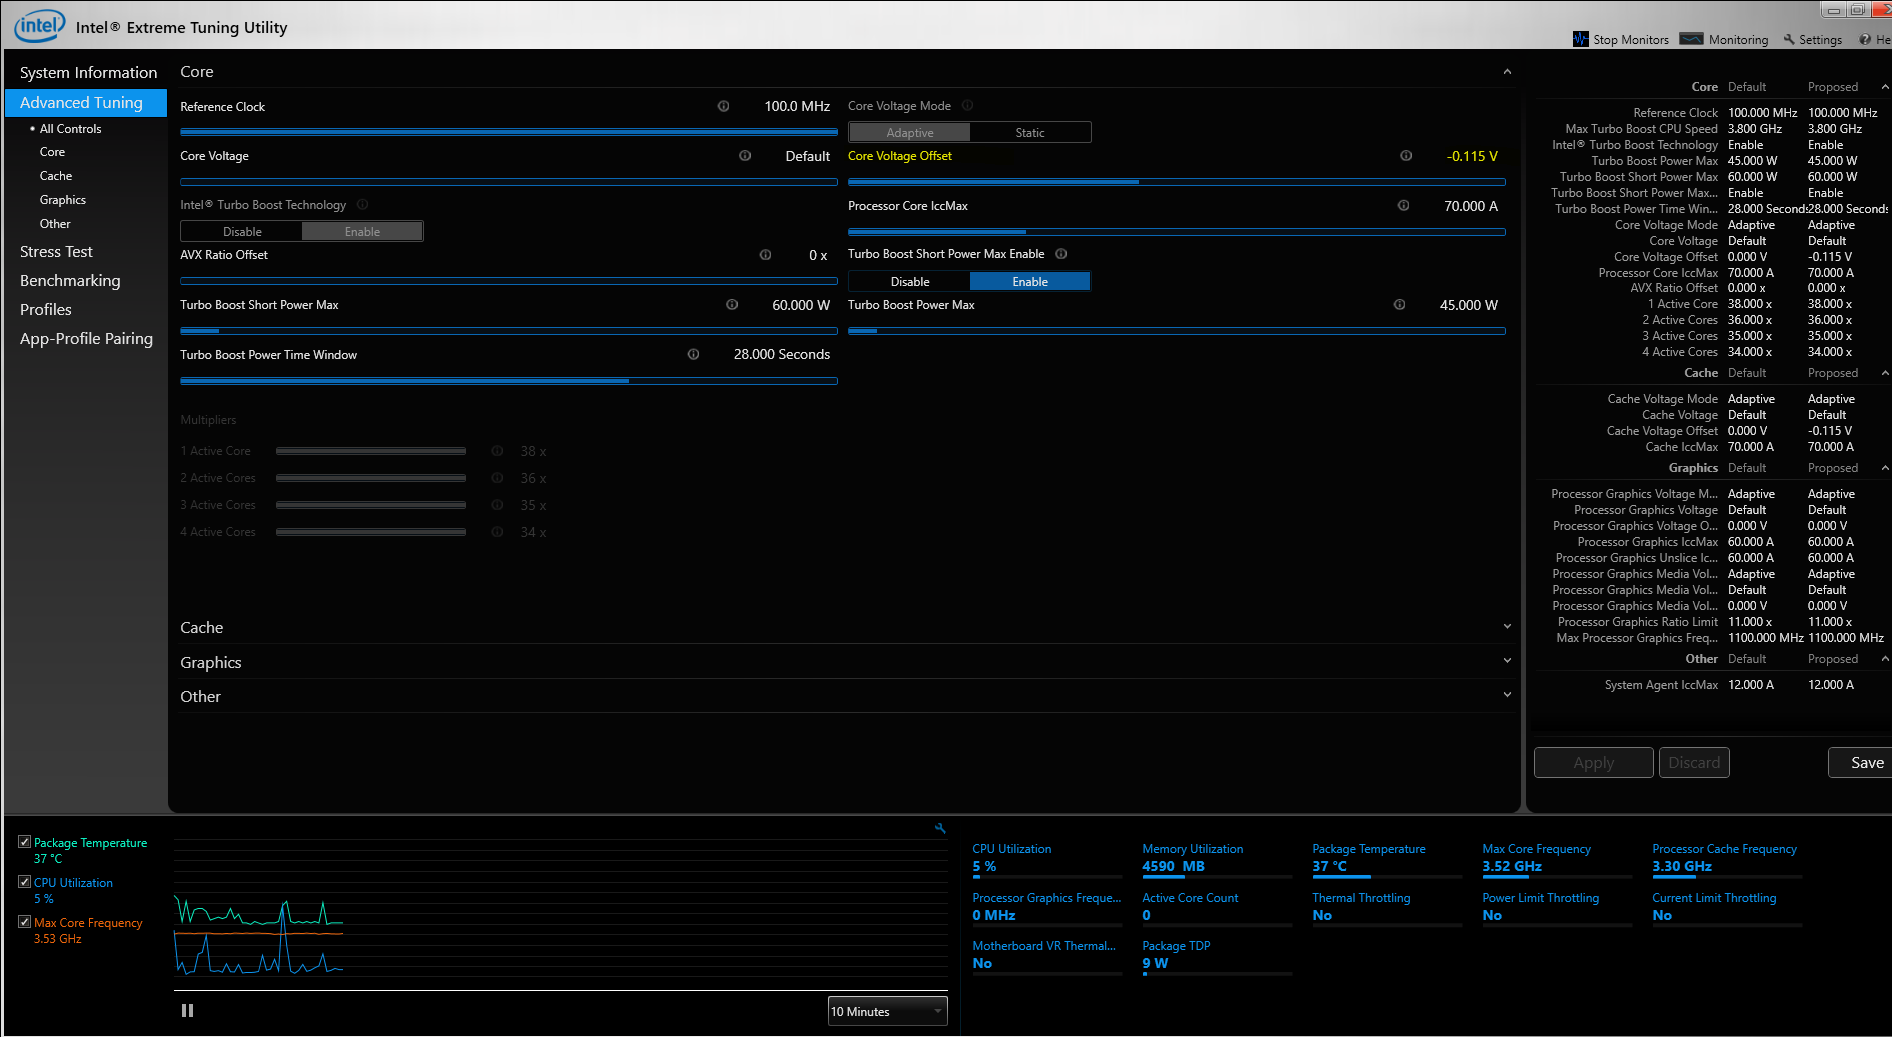1892x1037 pixels.
Task: Set Core Voltage Mode to Adaptive
Action: [x=909, y=133]
